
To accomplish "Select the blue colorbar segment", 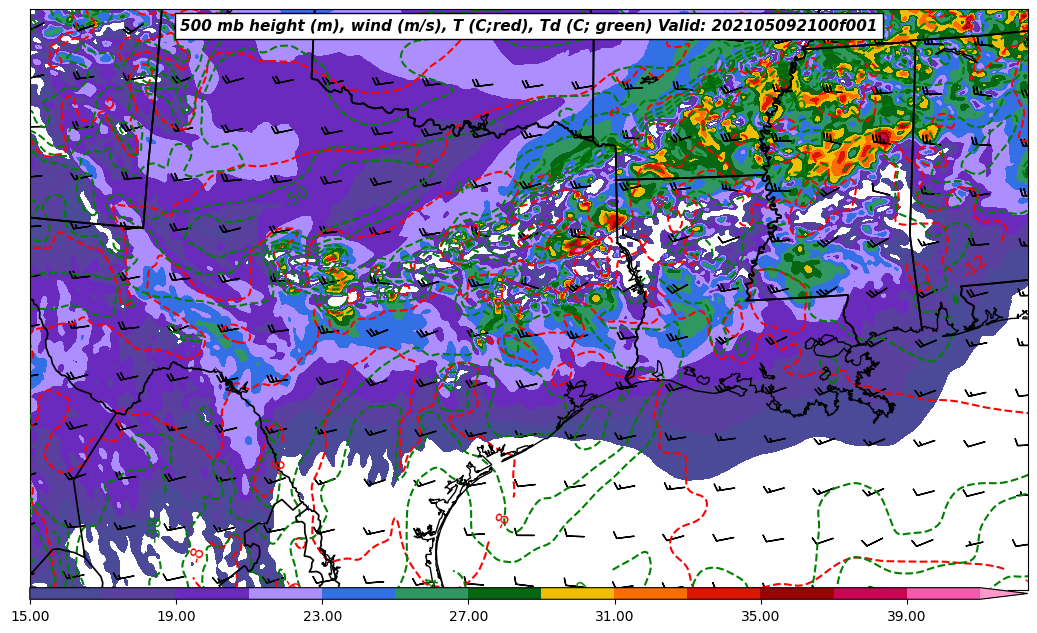I will [x=359, y=593].
